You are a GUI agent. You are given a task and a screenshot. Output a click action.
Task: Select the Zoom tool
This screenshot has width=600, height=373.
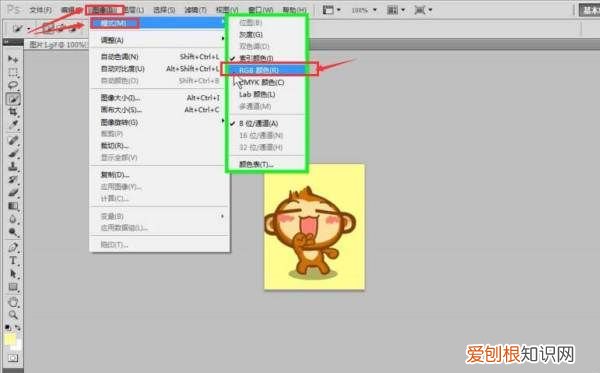(x=13, y=314)
